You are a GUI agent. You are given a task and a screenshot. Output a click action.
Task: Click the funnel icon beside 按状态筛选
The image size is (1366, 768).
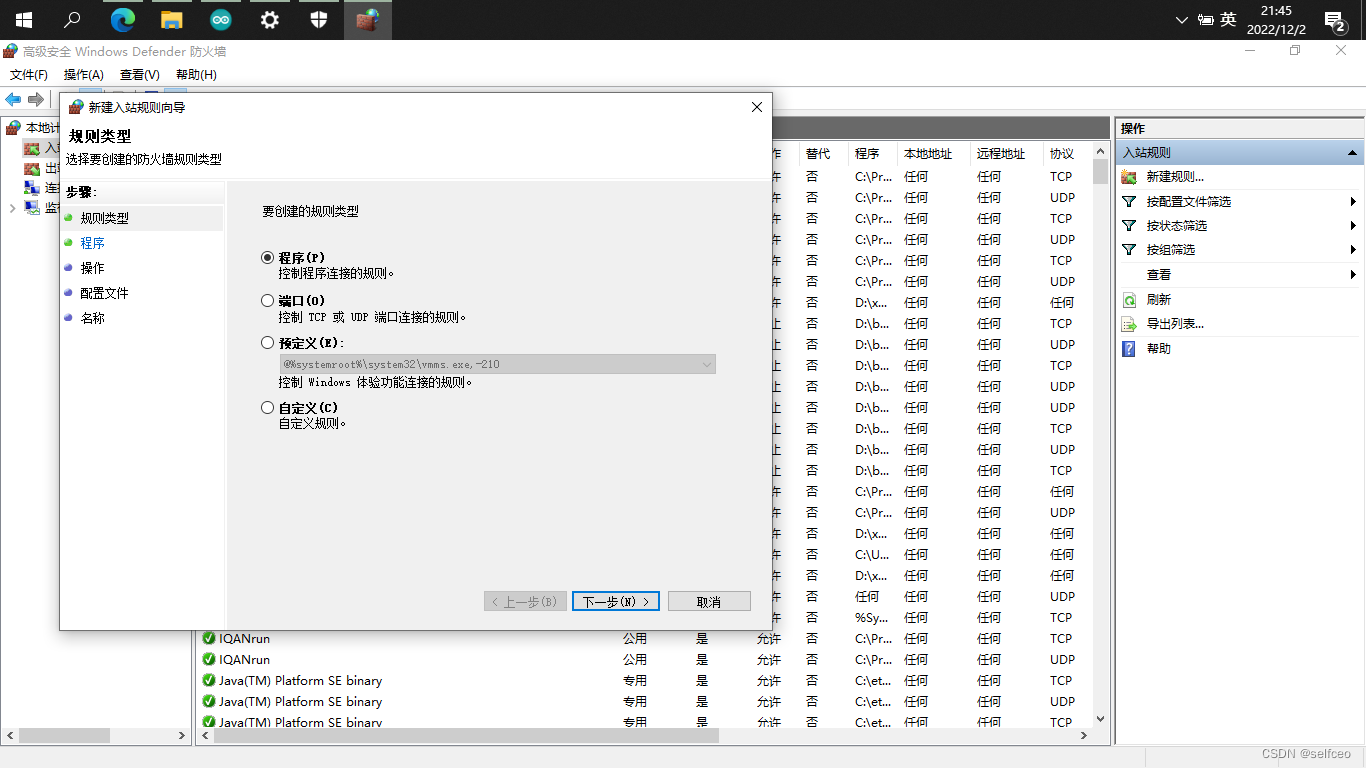[1129, 226]
